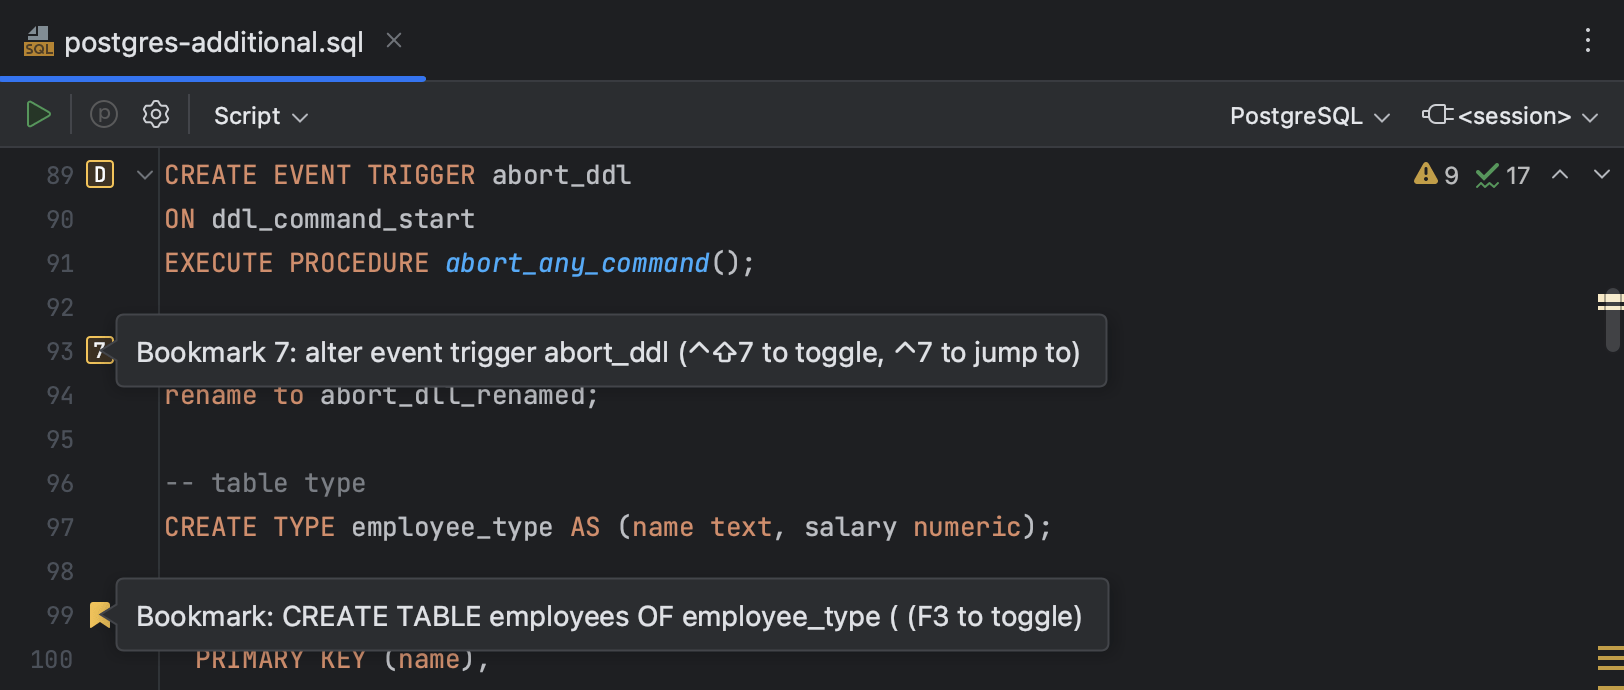Toggle the bookmark flag on line 99
The image size is (1624, 690).
click(100, 615)
